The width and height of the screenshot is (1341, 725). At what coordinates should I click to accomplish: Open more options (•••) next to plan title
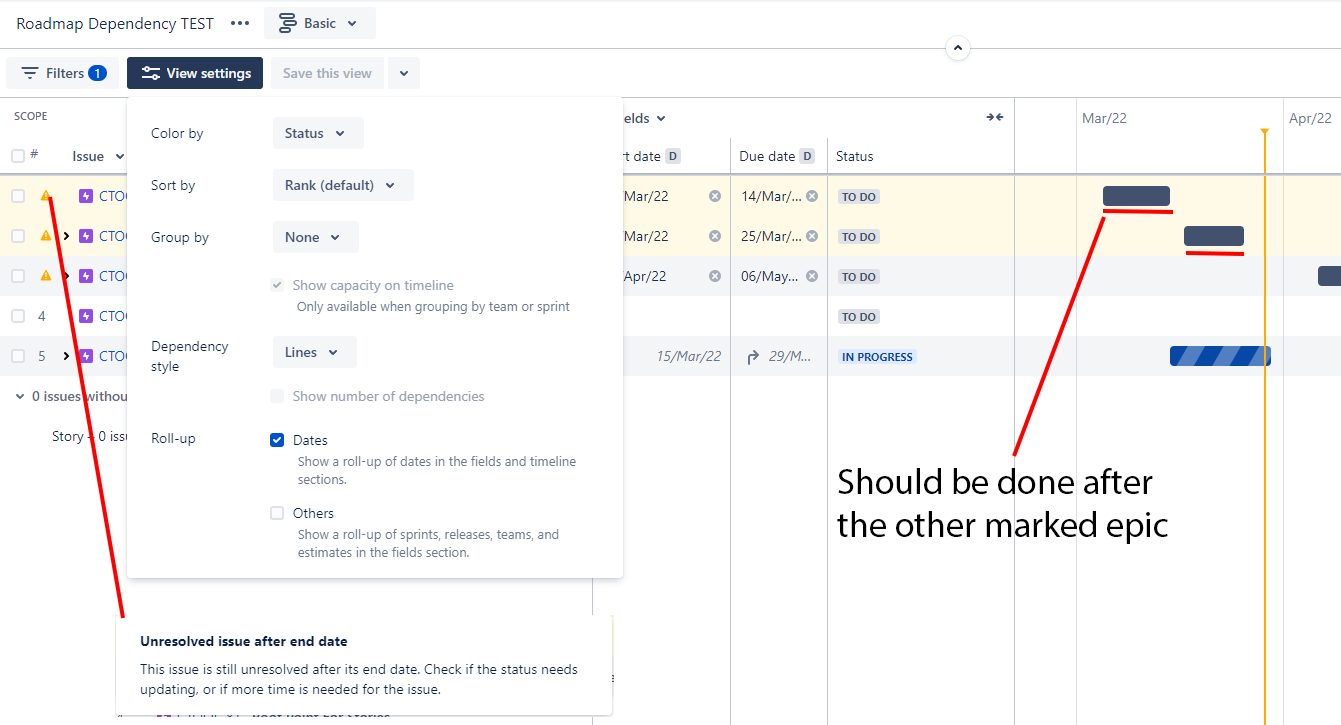tap(239, 23)
